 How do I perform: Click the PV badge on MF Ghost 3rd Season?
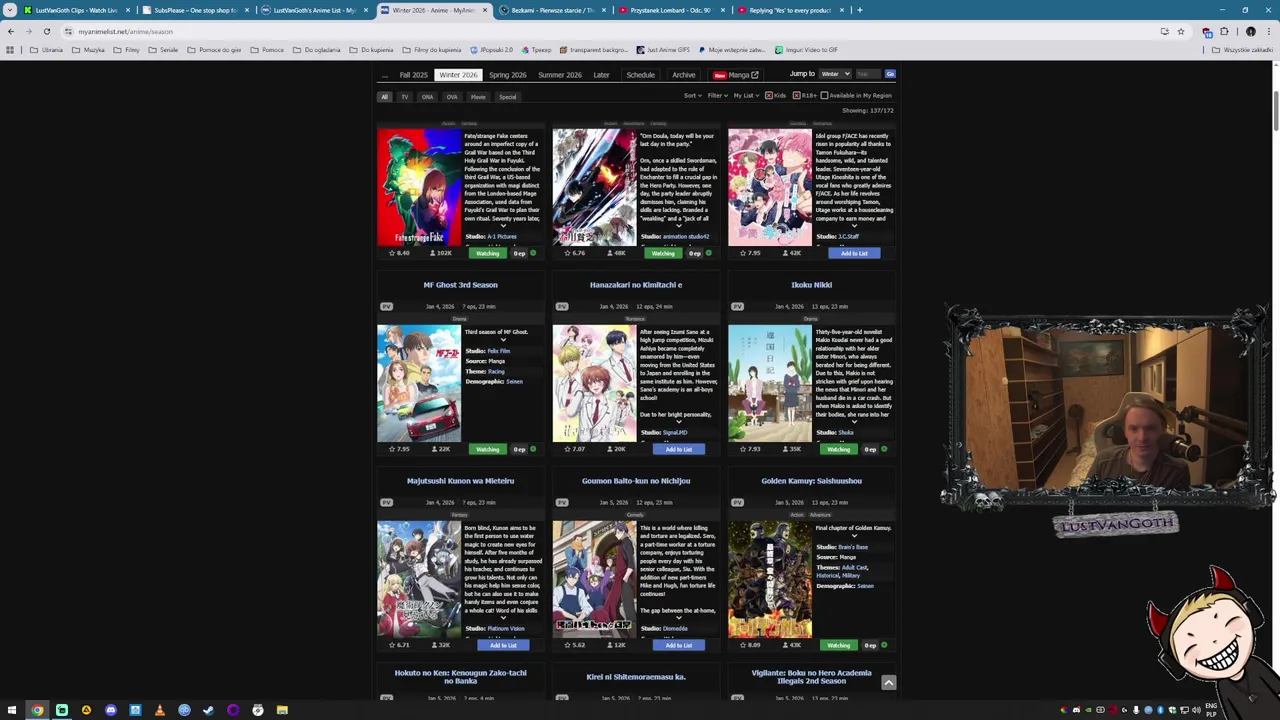coord(386,306)
